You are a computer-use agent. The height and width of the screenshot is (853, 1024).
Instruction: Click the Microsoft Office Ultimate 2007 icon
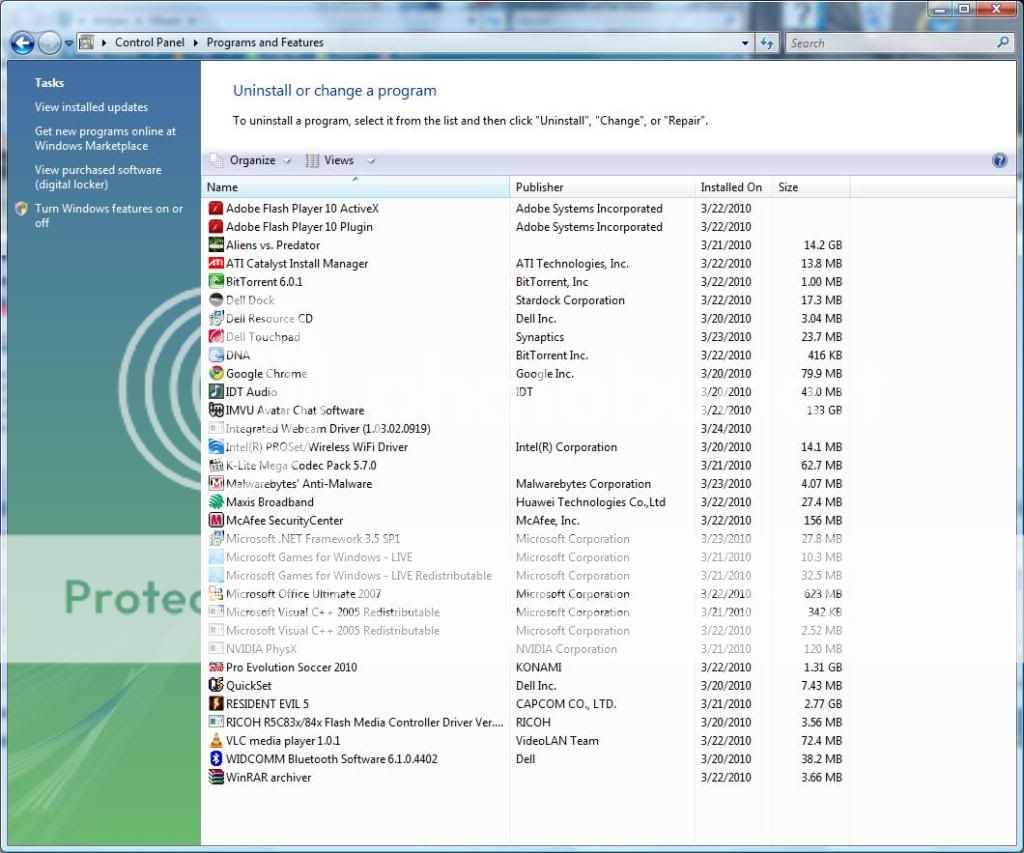point(216,594)
